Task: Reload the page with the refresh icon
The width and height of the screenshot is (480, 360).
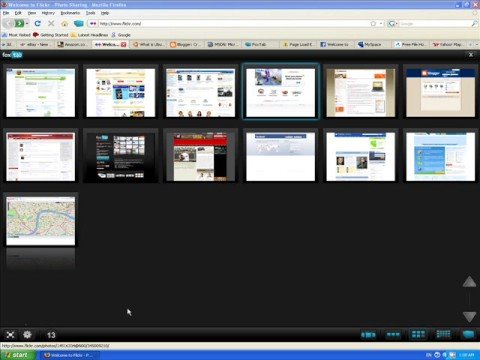Action: click(38, 23)
